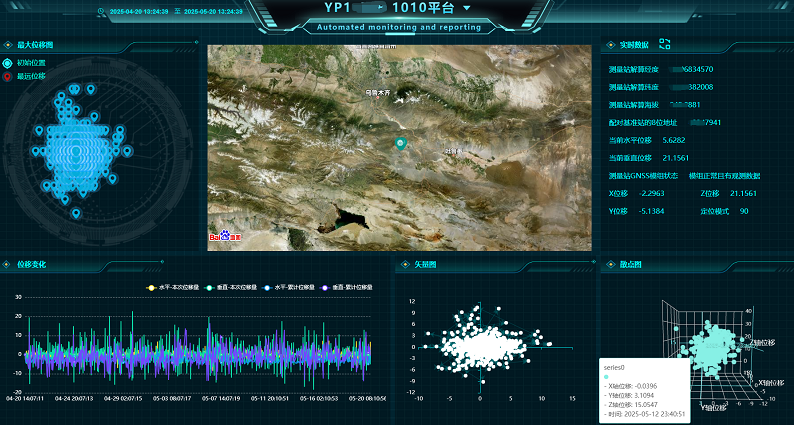This screenshot has height=425, width=794.
Task: Click the clock icon beside the date range
Action: [x=101, y=11]
